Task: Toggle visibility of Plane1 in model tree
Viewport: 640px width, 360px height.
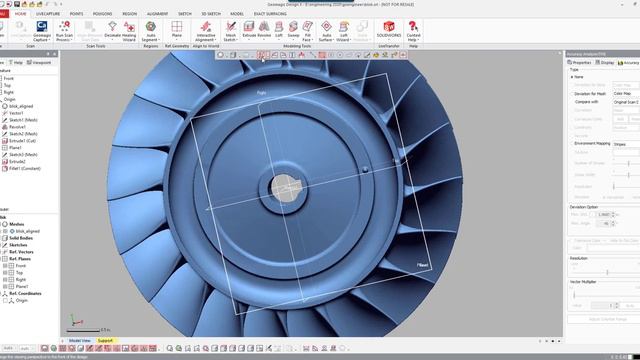Action: pos(5,287)
